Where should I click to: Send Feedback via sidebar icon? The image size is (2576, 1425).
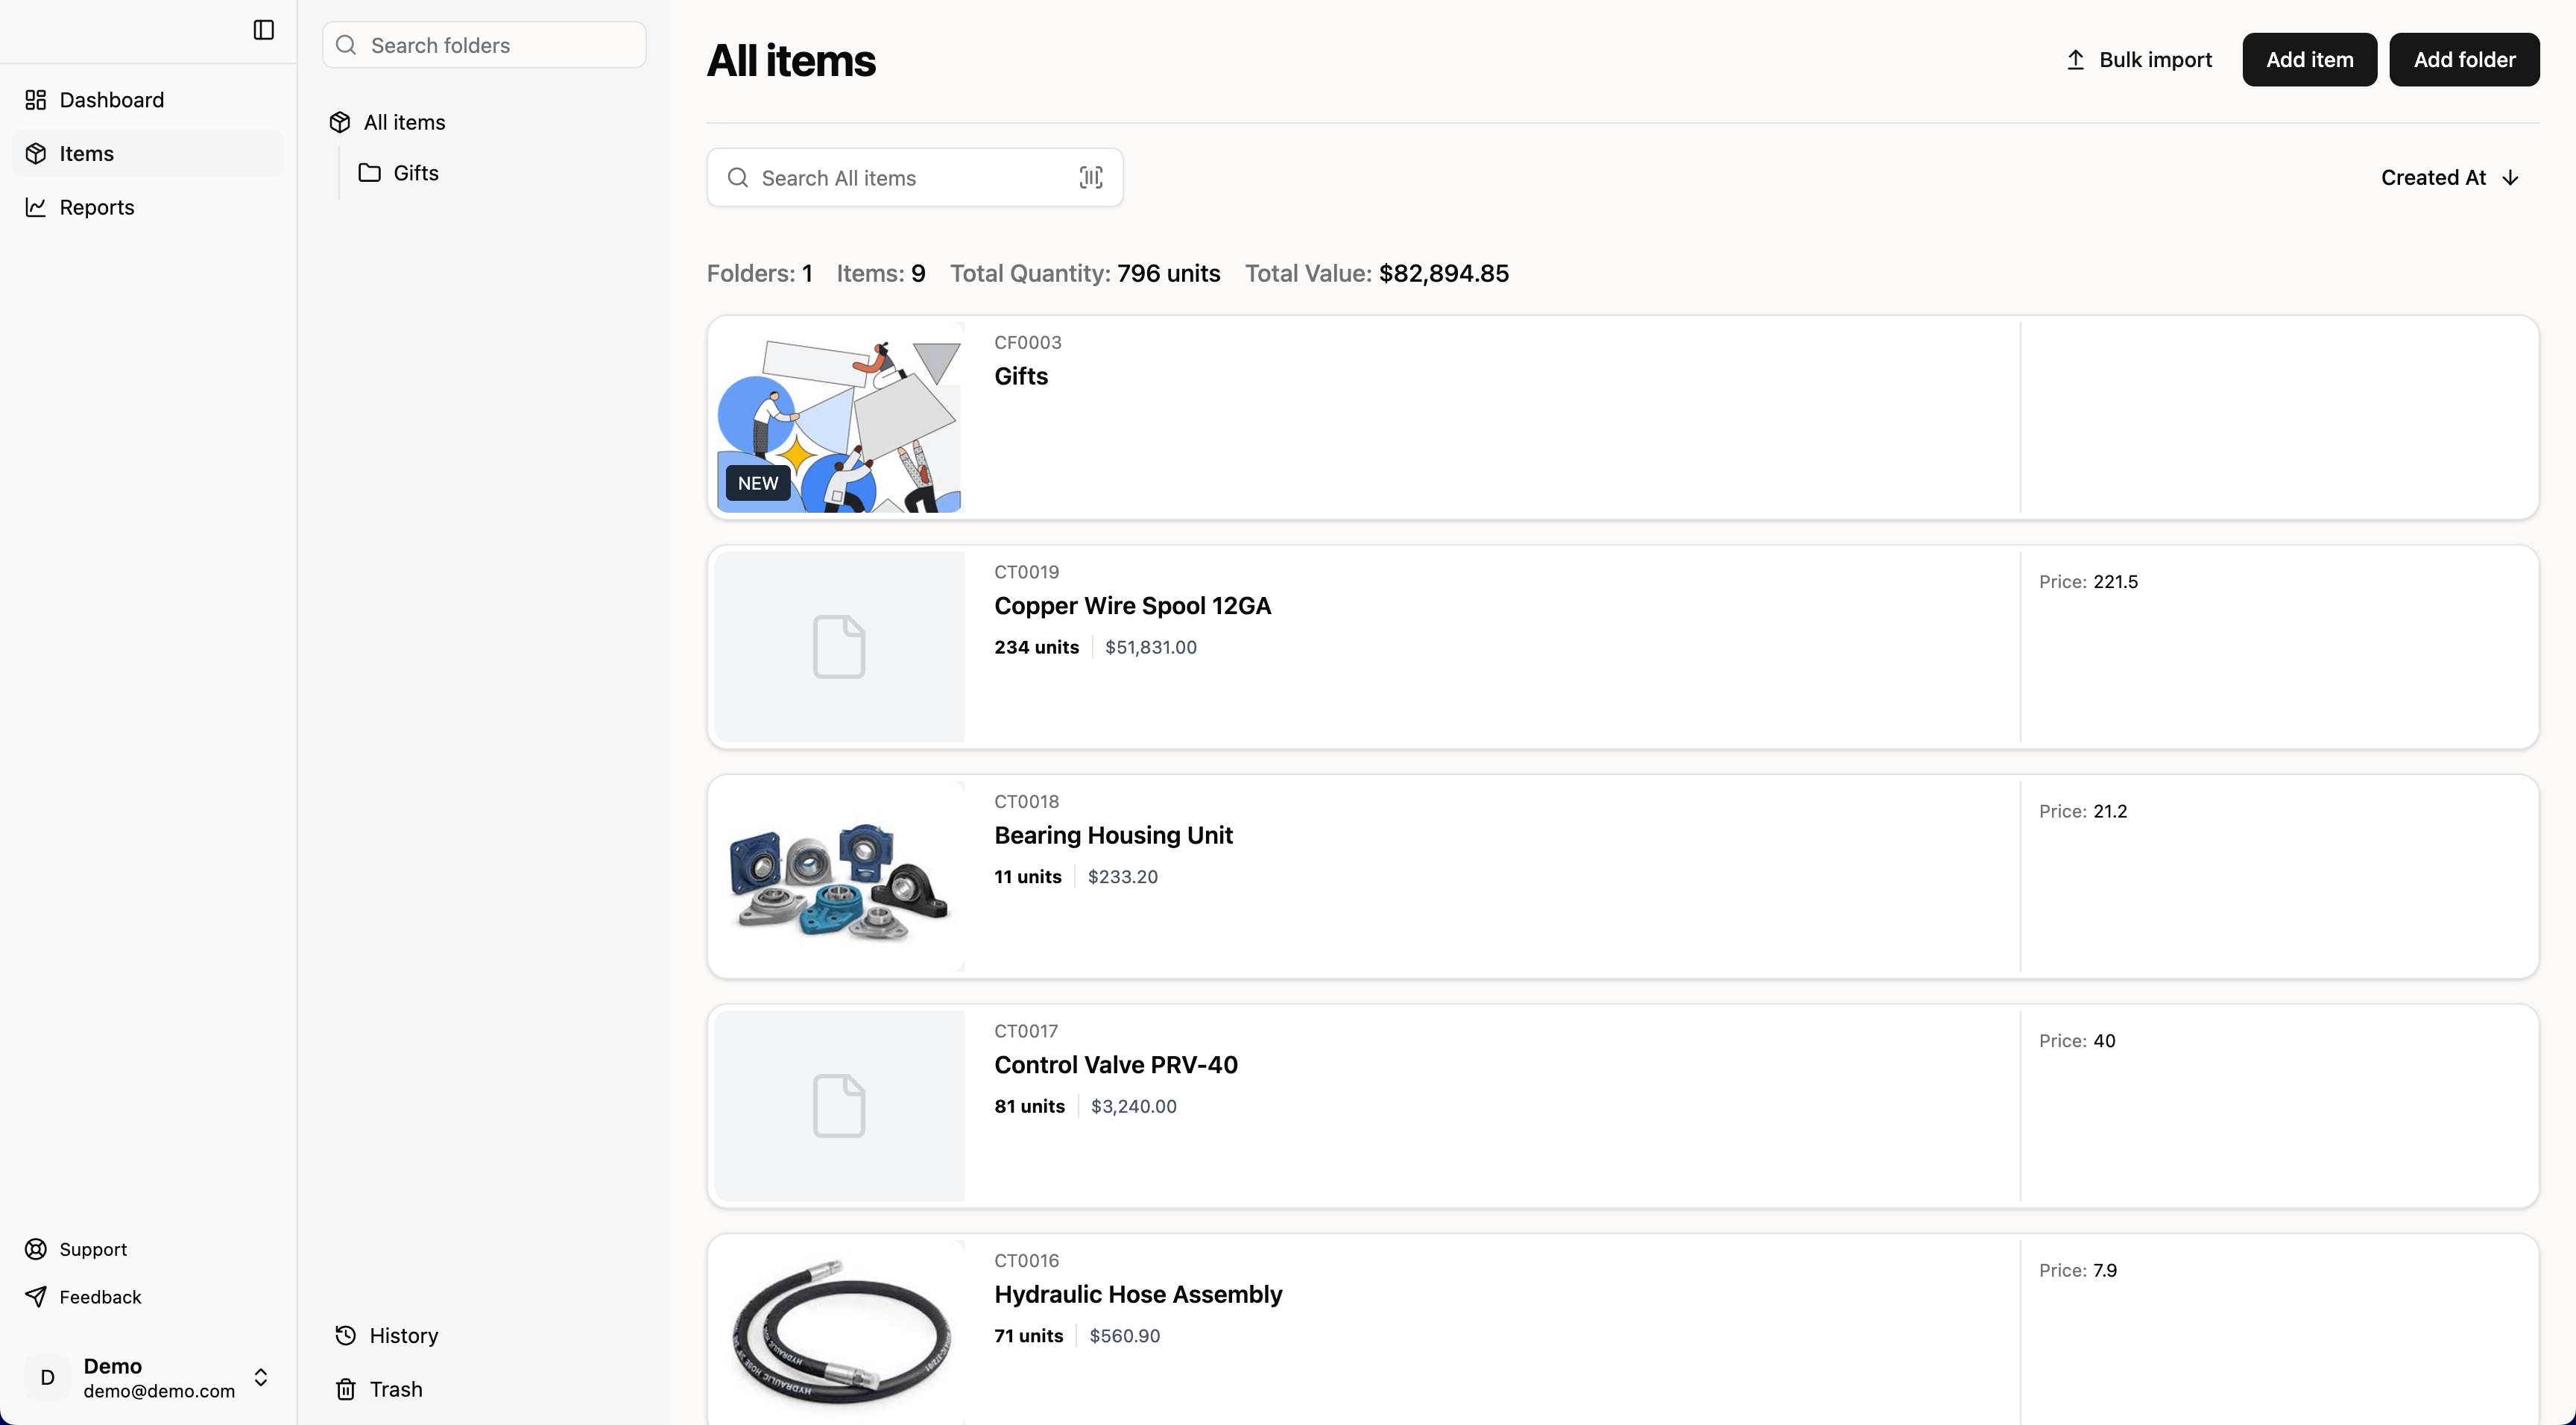pos(100,1297)
